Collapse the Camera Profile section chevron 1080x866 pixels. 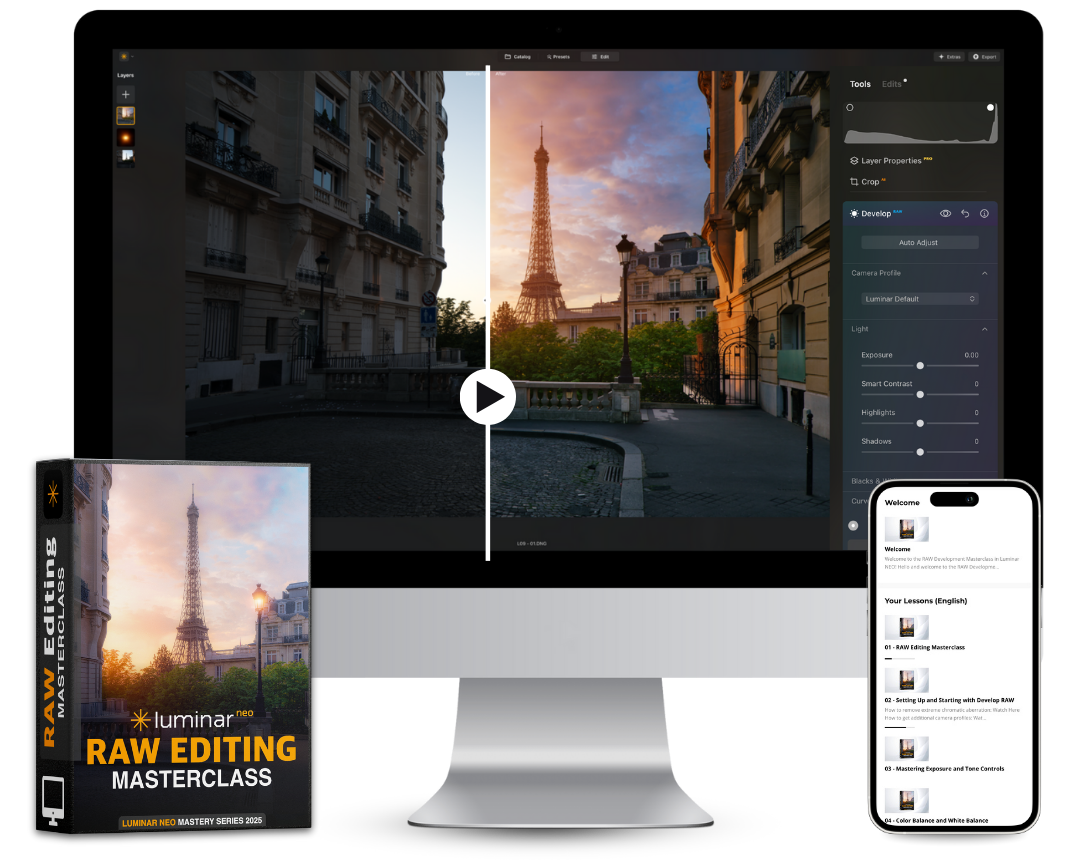(985, 274)
